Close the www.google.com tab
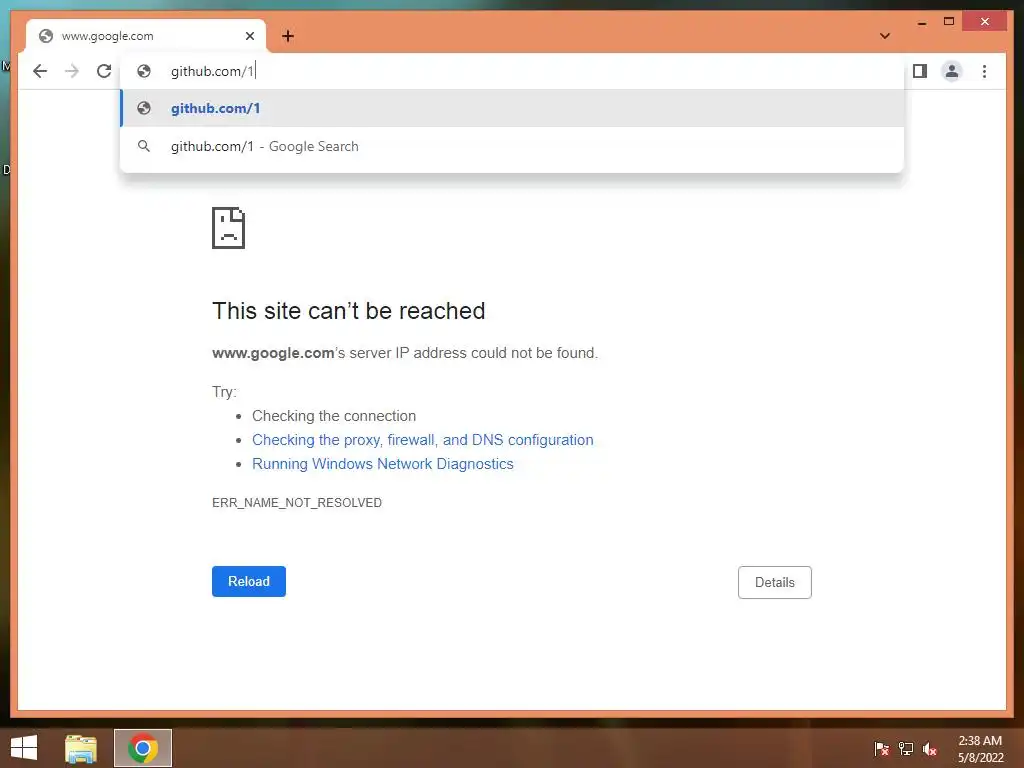Image resolution: width=1024 pixels, height=768 pixels. pyautogui.click(x=249, y=36)
